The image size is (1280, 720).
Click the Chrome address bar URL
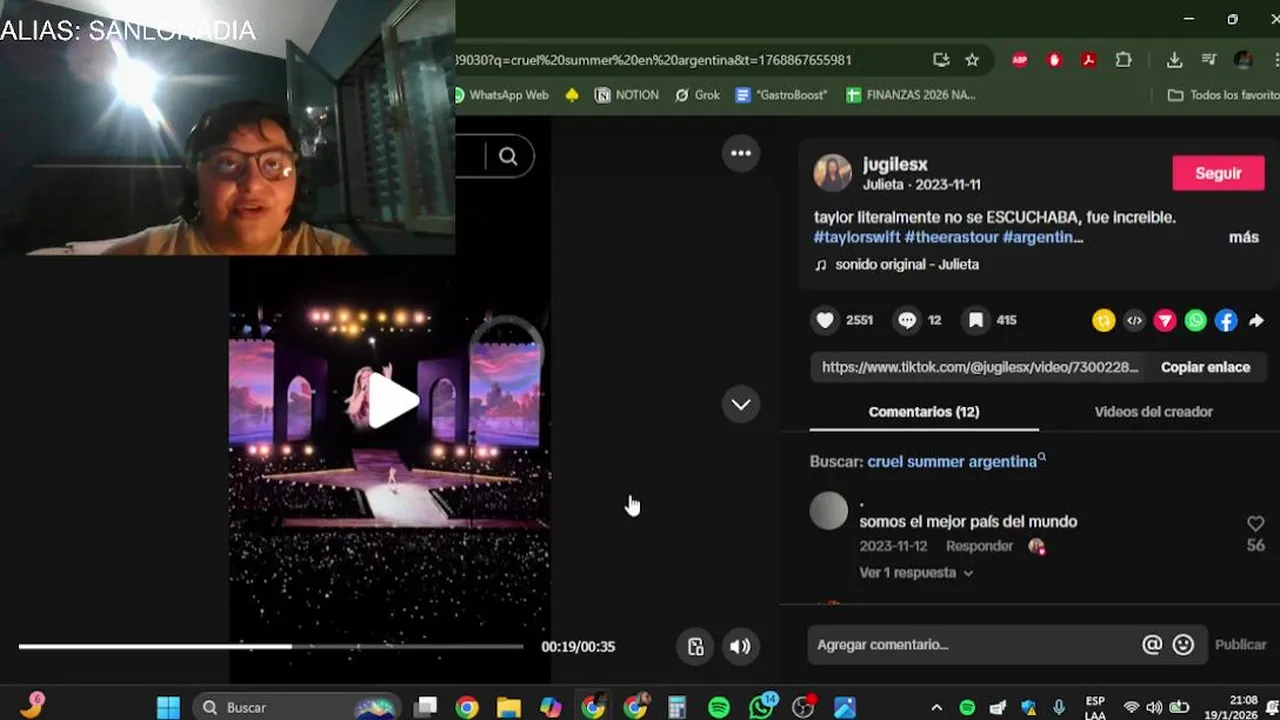pos(654,60)
